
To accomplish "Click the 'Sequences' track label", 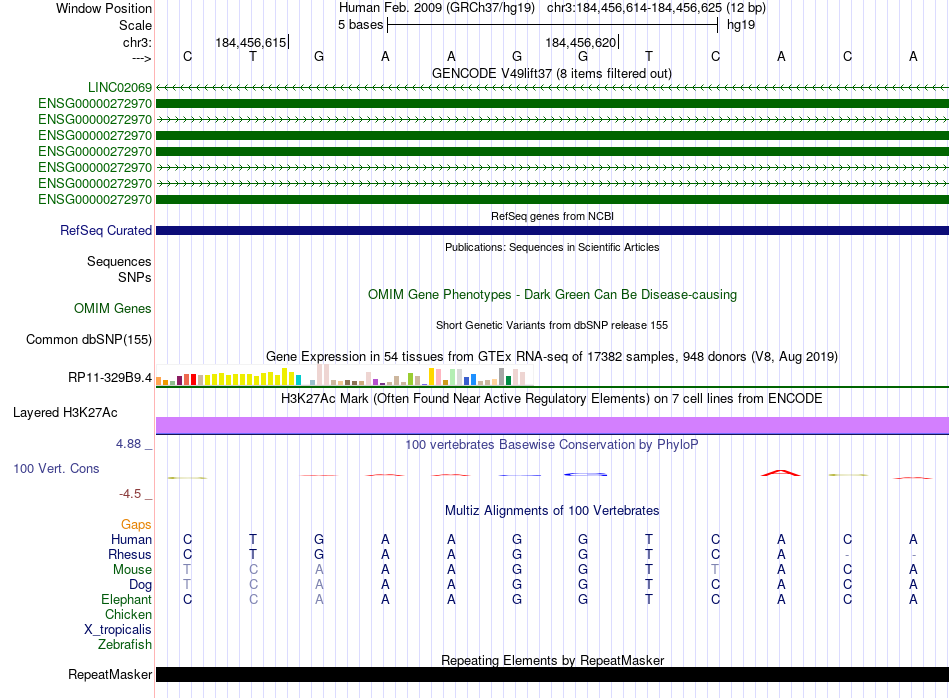I will [x=119, y=261].
